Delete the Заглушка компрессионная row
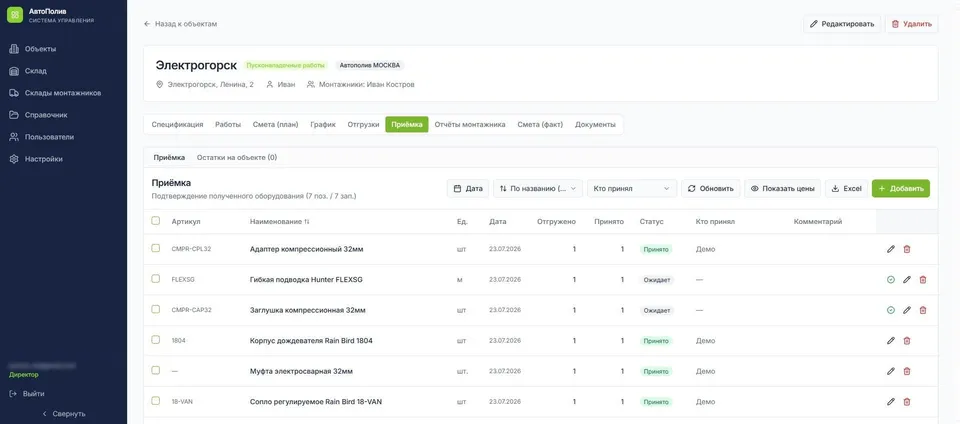Viewport: 960px width, 424px height. [923, 310]
